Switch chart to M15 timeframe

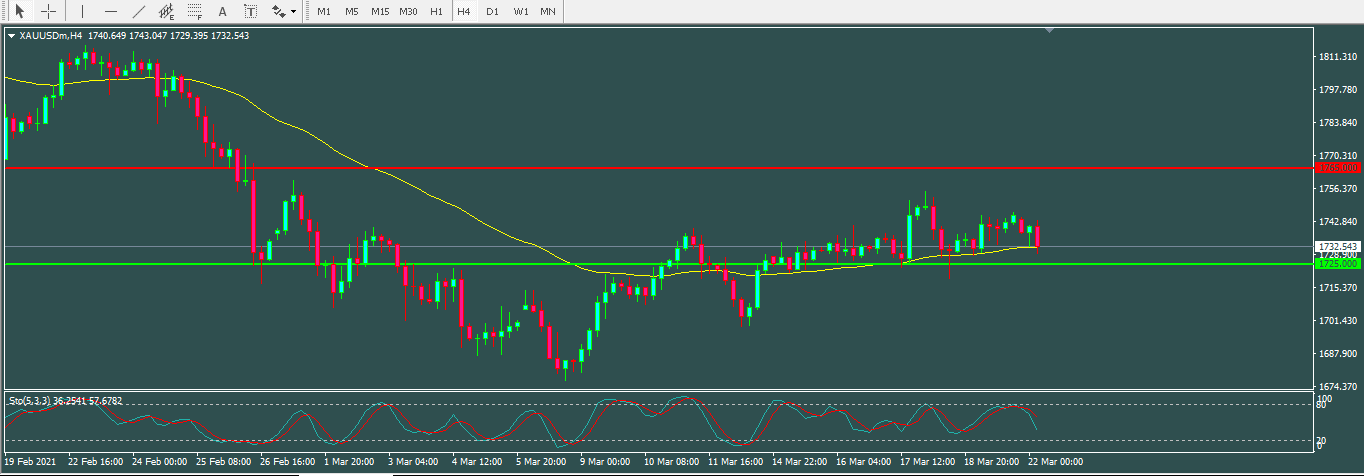click(380, 12)
